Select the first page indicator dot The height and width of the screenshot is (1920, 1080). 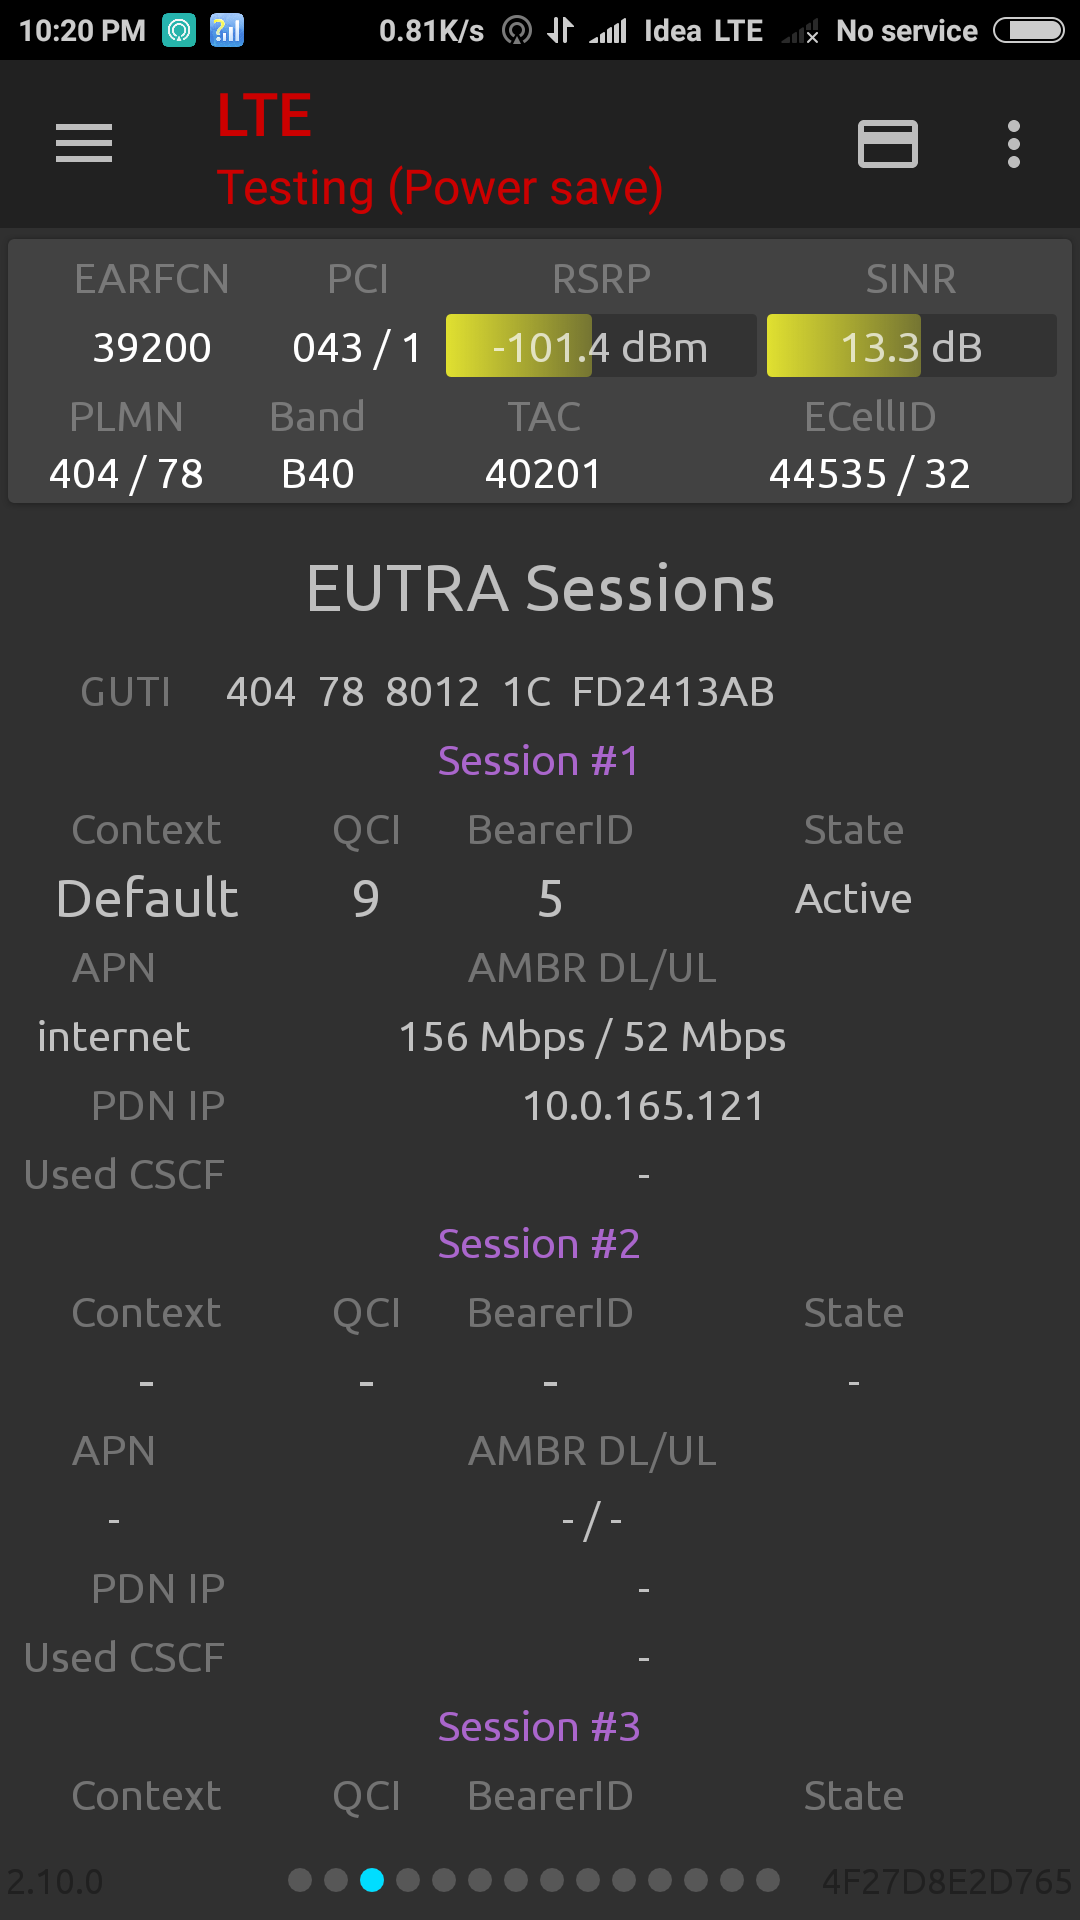click(x=300, y=1880)
